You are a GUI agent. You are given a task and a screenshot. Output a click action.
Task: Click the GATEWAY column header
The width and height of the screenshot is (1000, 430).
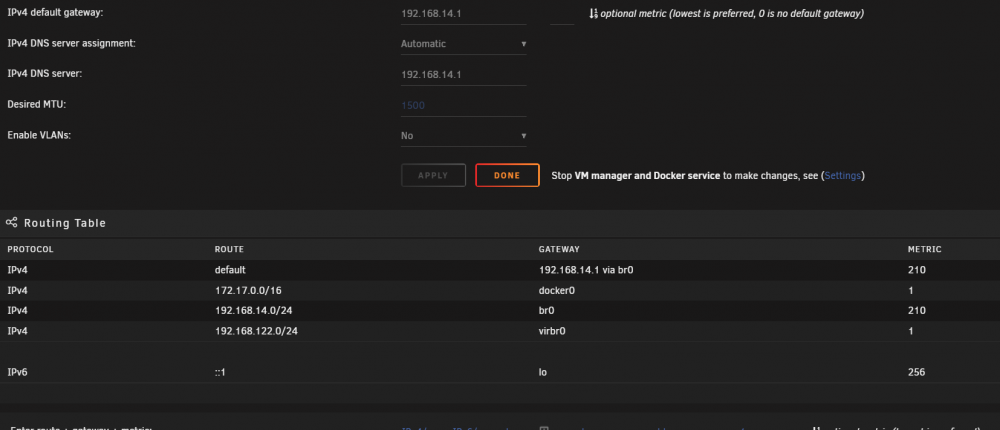(559, 249)
